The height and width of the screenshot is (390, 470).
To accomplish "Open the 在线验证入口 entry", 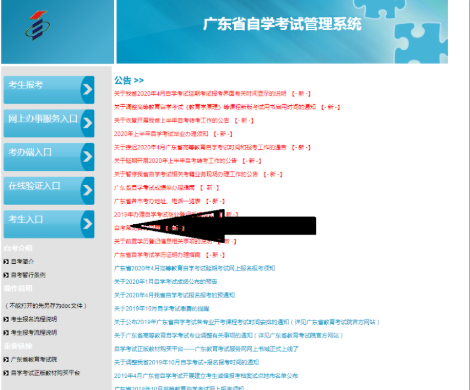I will click(49, 191).
